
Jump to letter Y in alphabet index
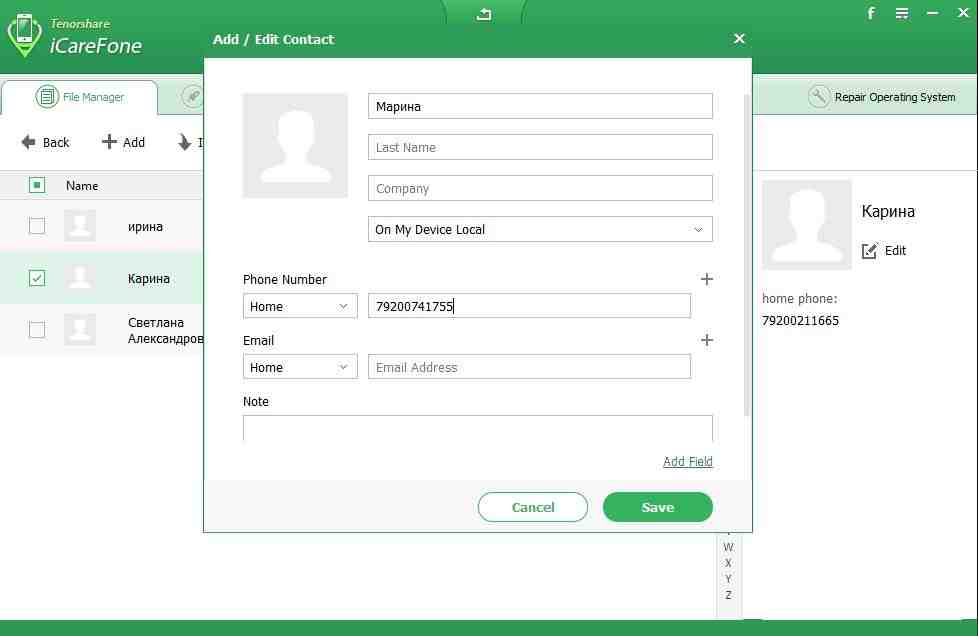[728, 579]
